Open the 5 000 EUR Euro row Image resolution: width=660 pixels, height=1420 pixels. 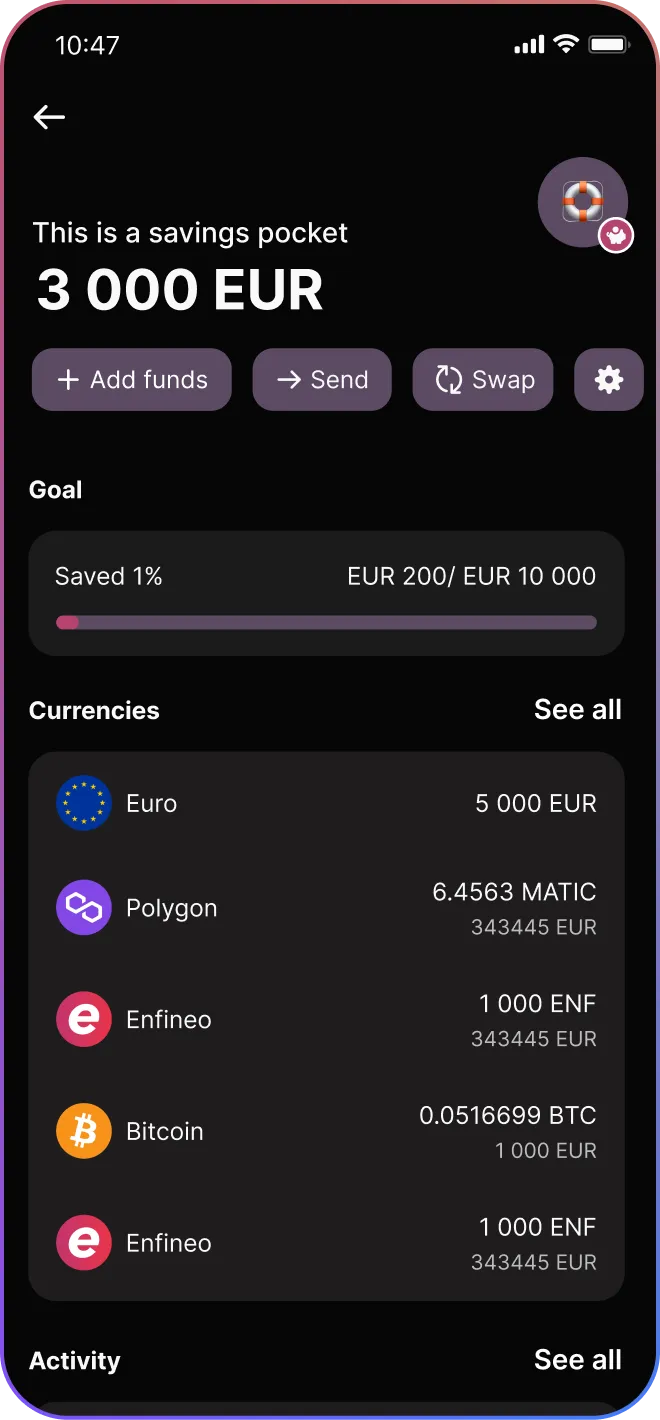[x=326, y=803]
